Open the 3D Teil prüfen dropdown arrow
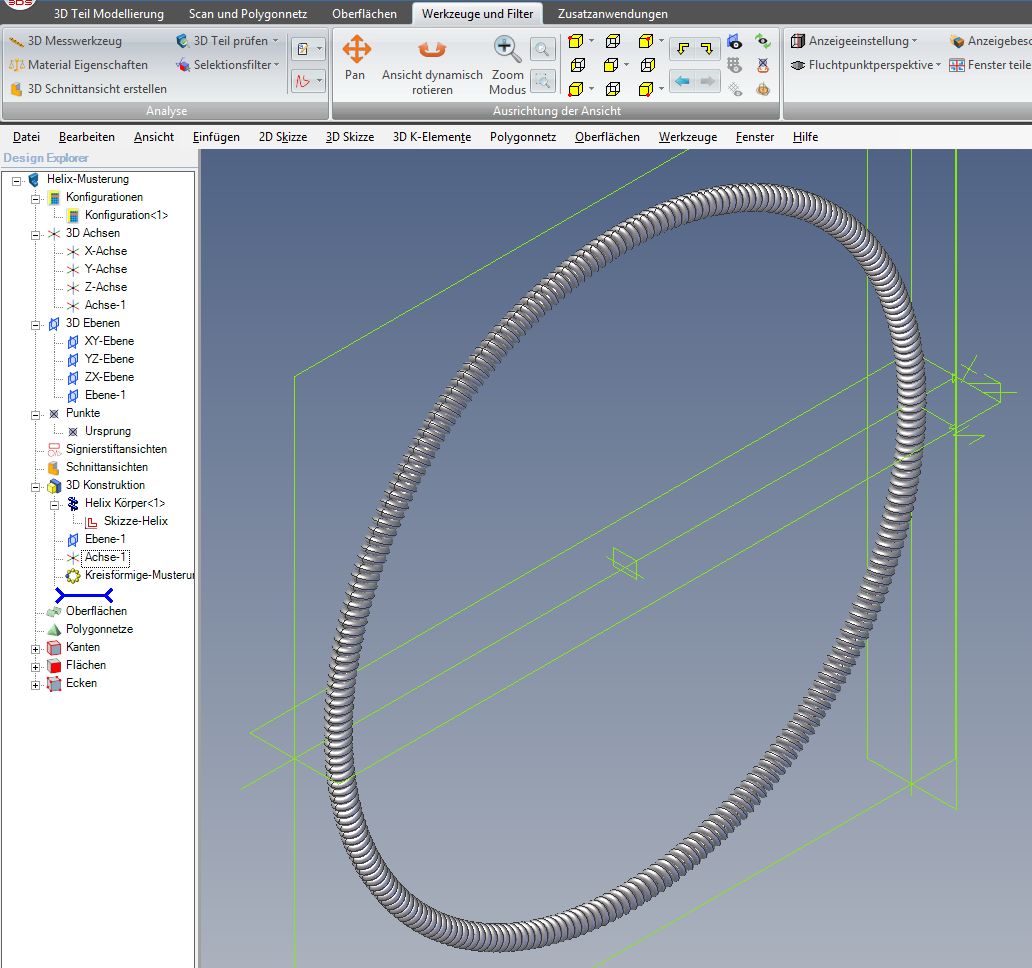The height and width of the screenshot is (968, 1032). click(x=275, y=41)
